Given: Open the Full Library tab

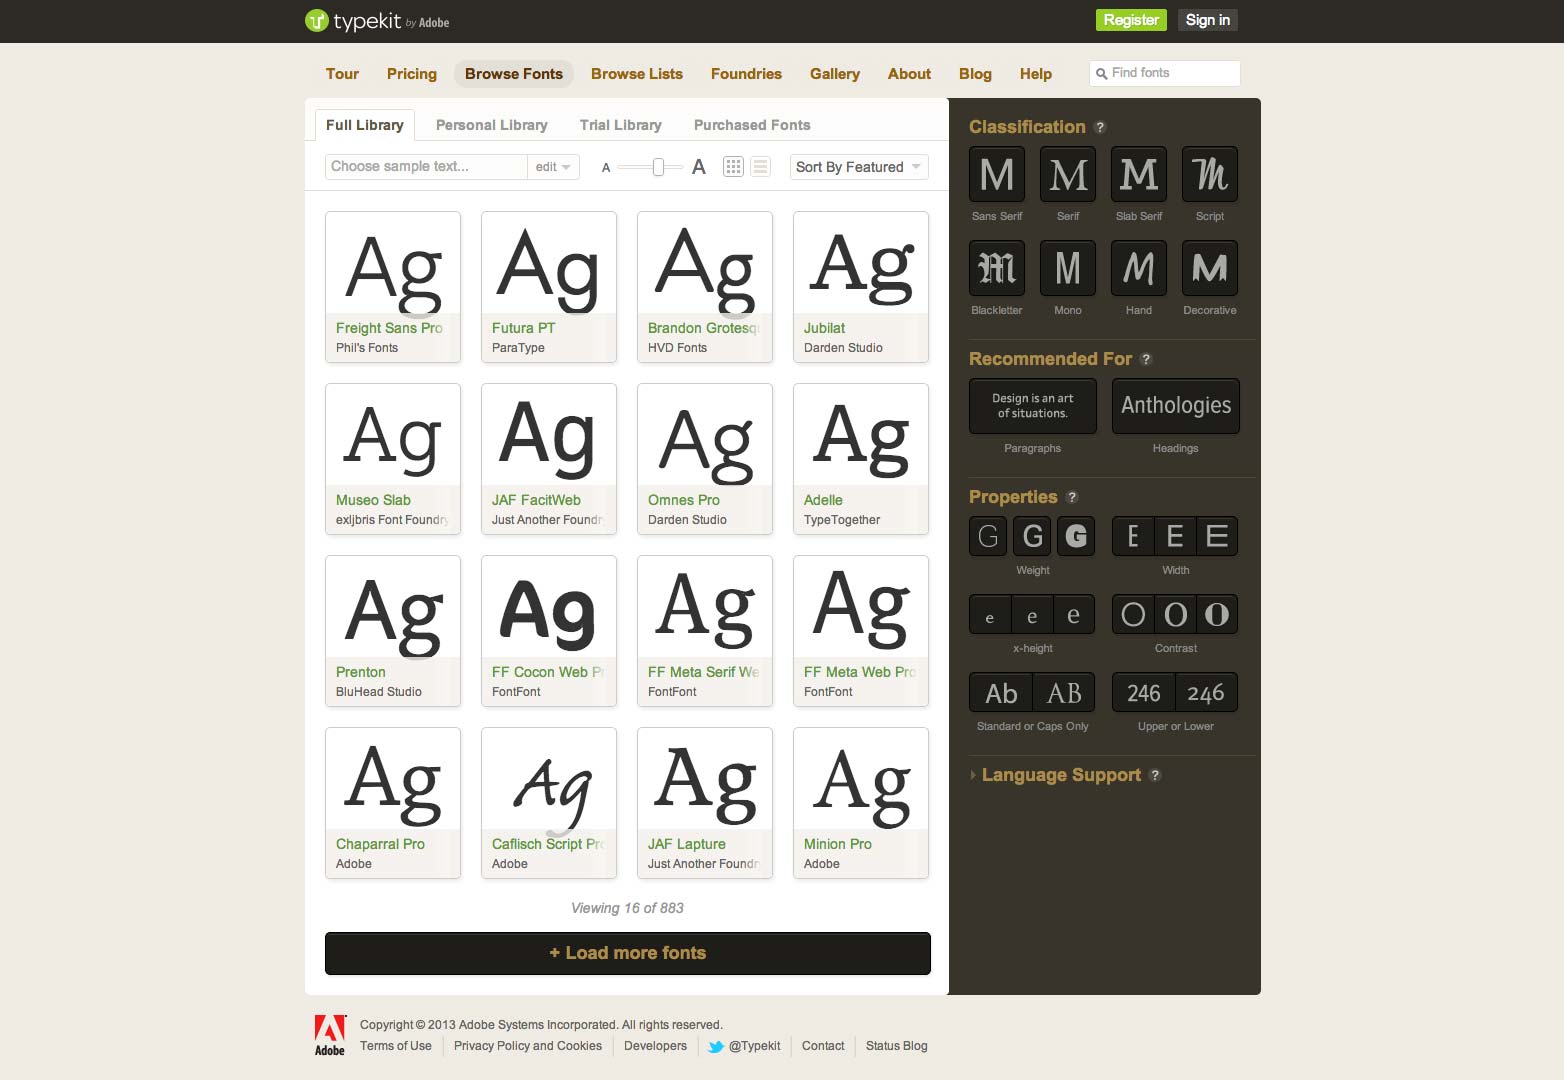Looking at the screenshot, I should point(365,125).
